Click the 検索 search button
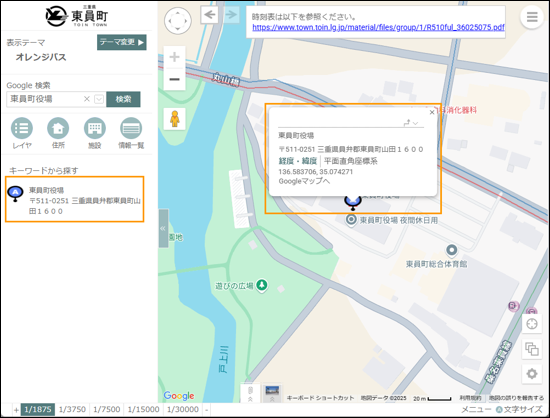This screenshot has width=550, height=418. coord(123,99)
